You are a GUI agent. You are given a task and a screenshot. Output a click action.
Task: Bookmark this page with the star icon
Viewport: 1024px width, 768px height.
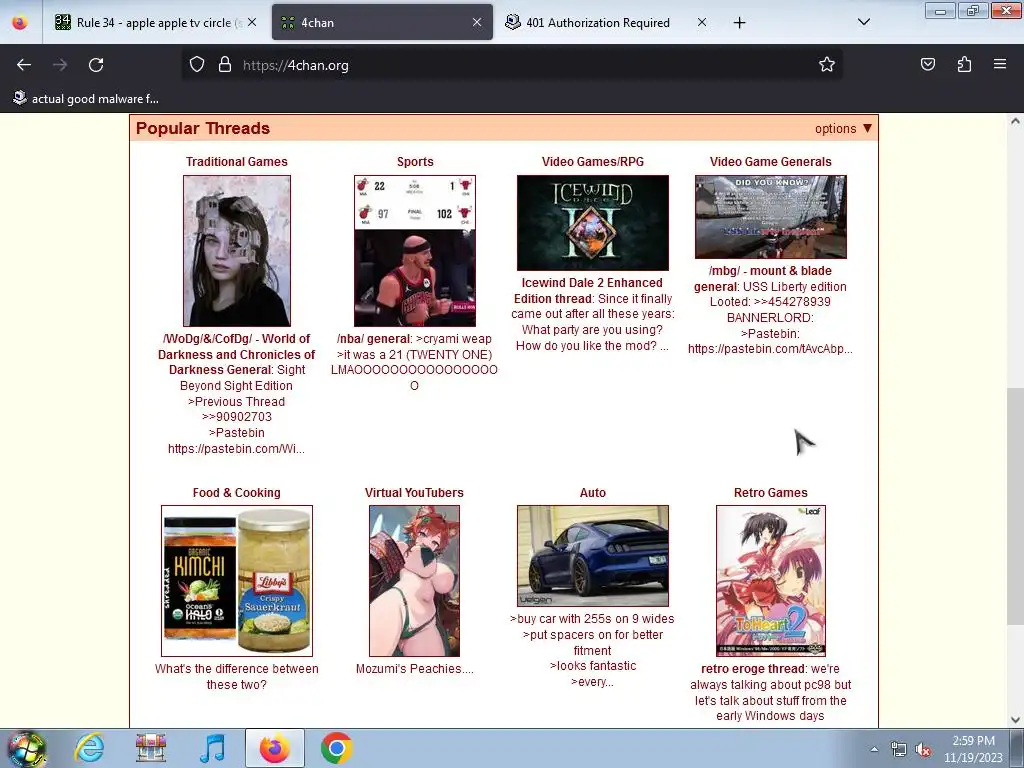pyautogui.click(x=827, y=65)
